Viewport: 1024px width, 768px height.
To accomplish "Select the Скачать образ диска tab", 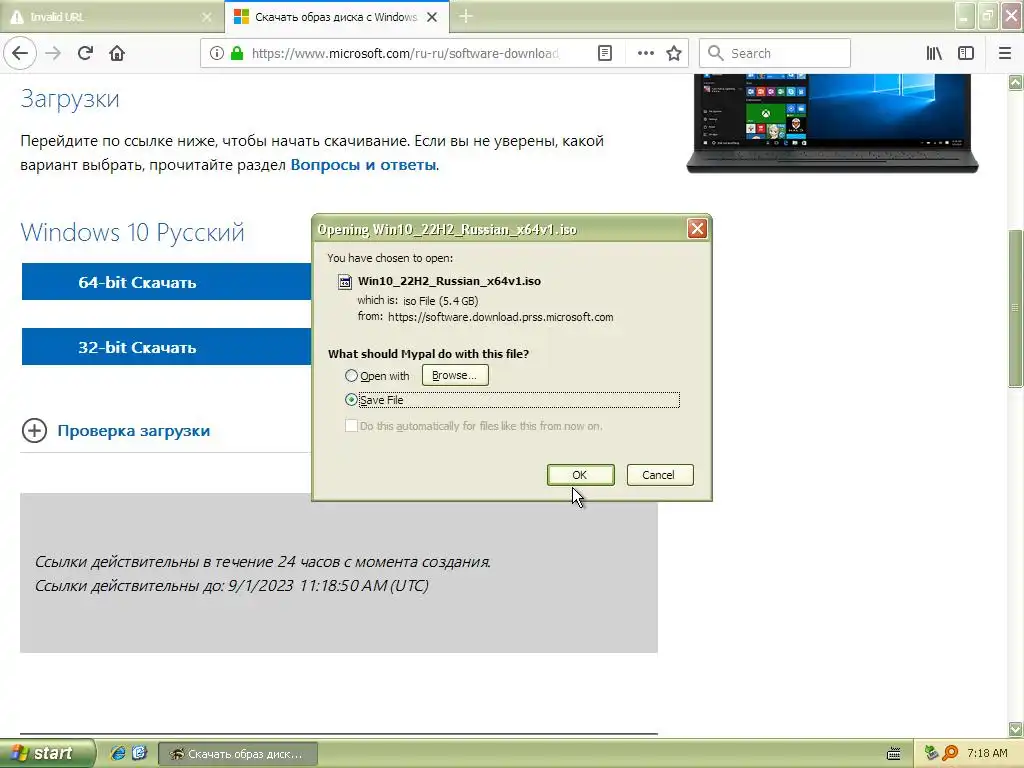I will pyautogui.click(x=336, y=17).
